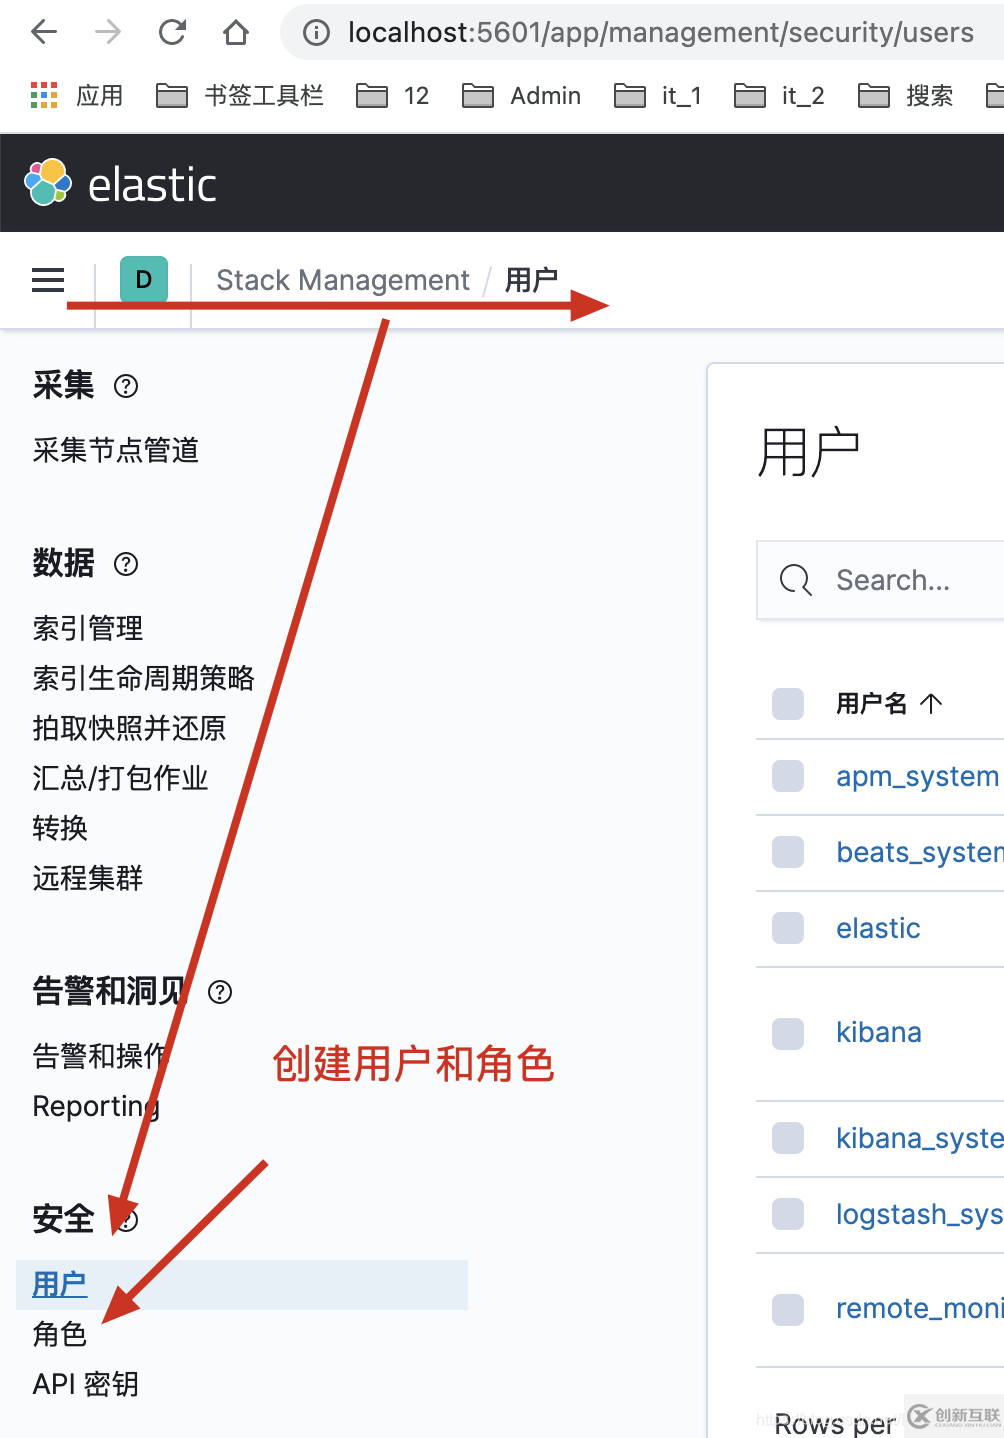The height and width of the screenshot is (1438, 1004).
Task: Go back with the browser back arrow
Action: pyautogui.click(x=44, y=33)
